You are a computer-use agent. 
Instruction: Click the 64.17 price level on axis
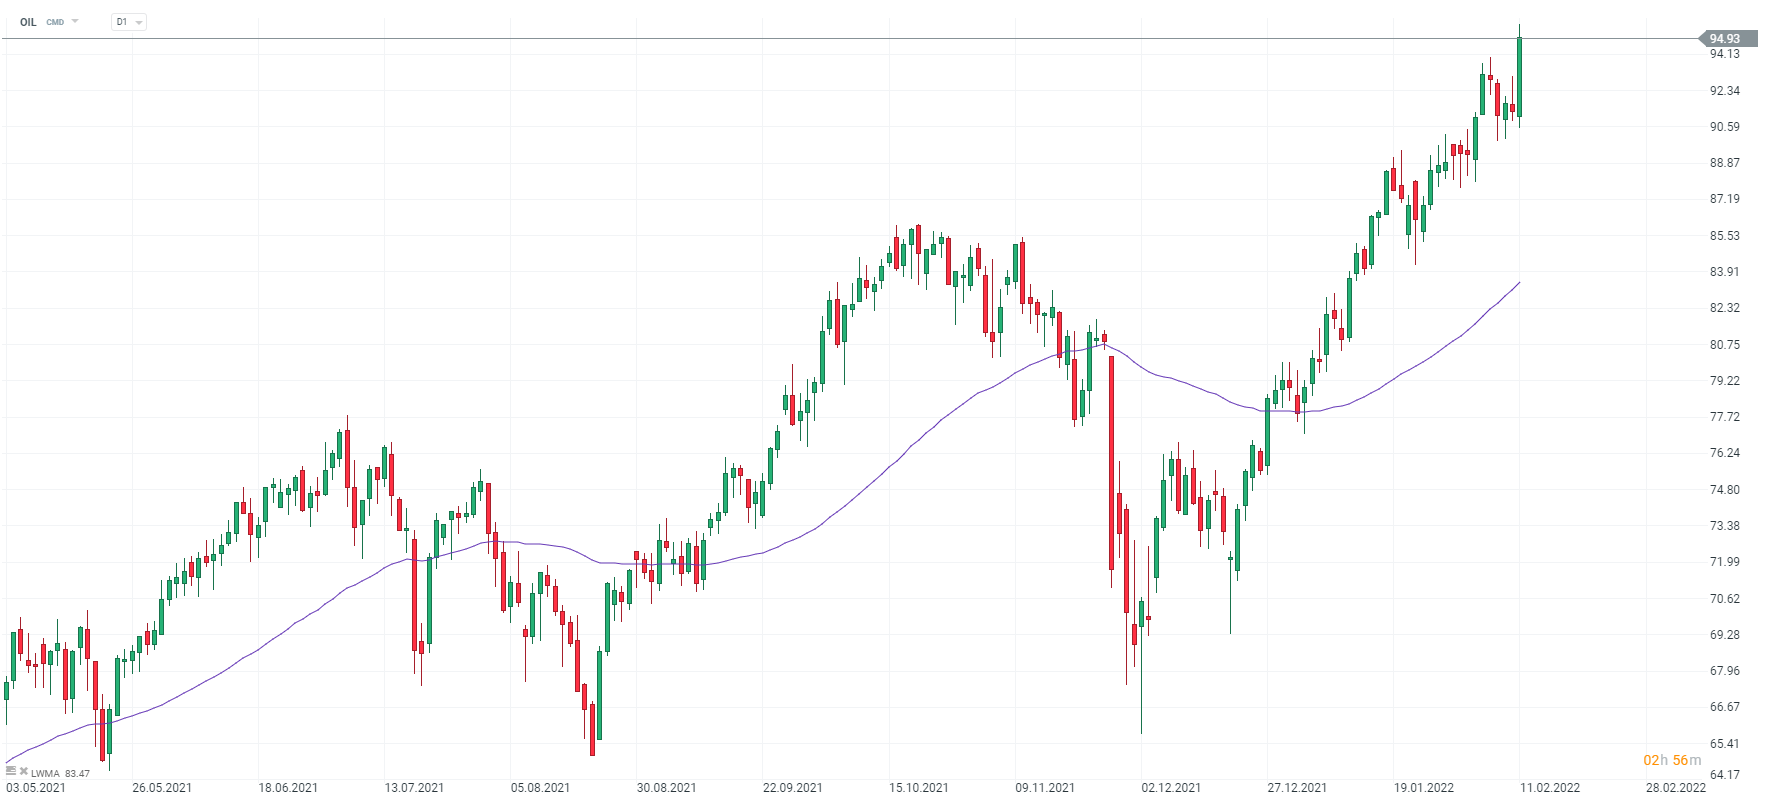point(1724,774)
